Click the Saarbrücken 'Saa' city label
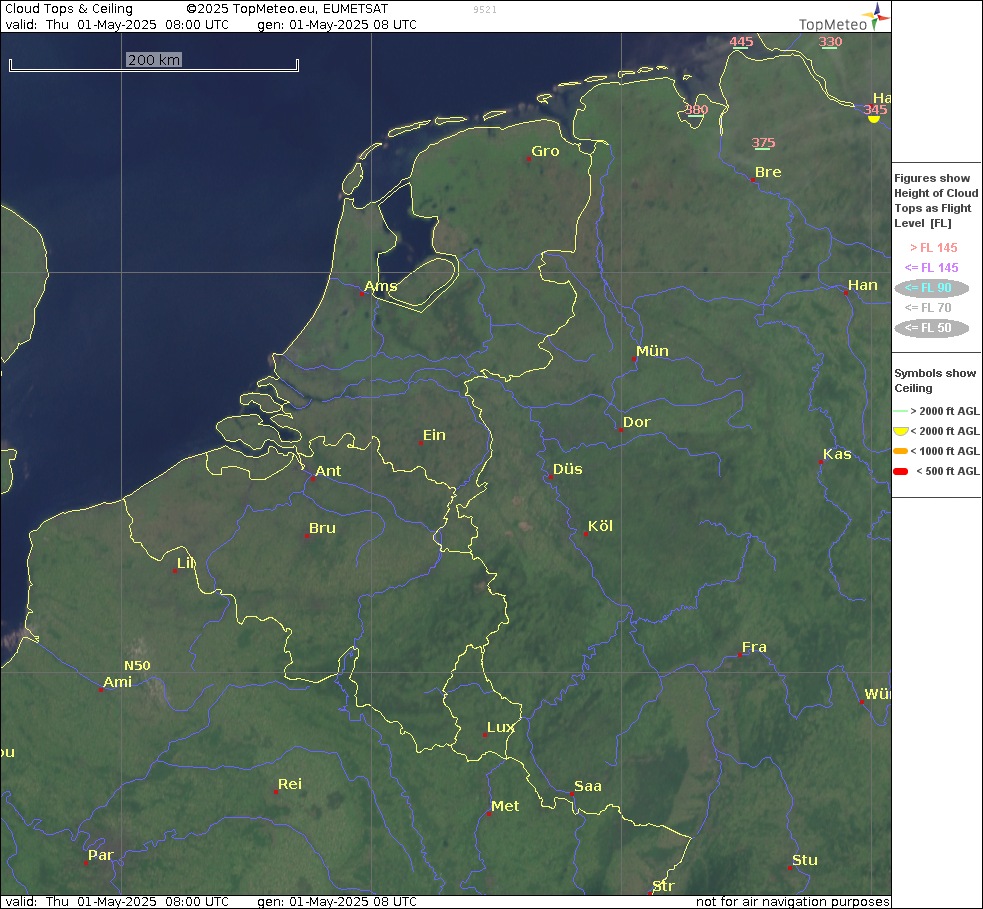 587,786
